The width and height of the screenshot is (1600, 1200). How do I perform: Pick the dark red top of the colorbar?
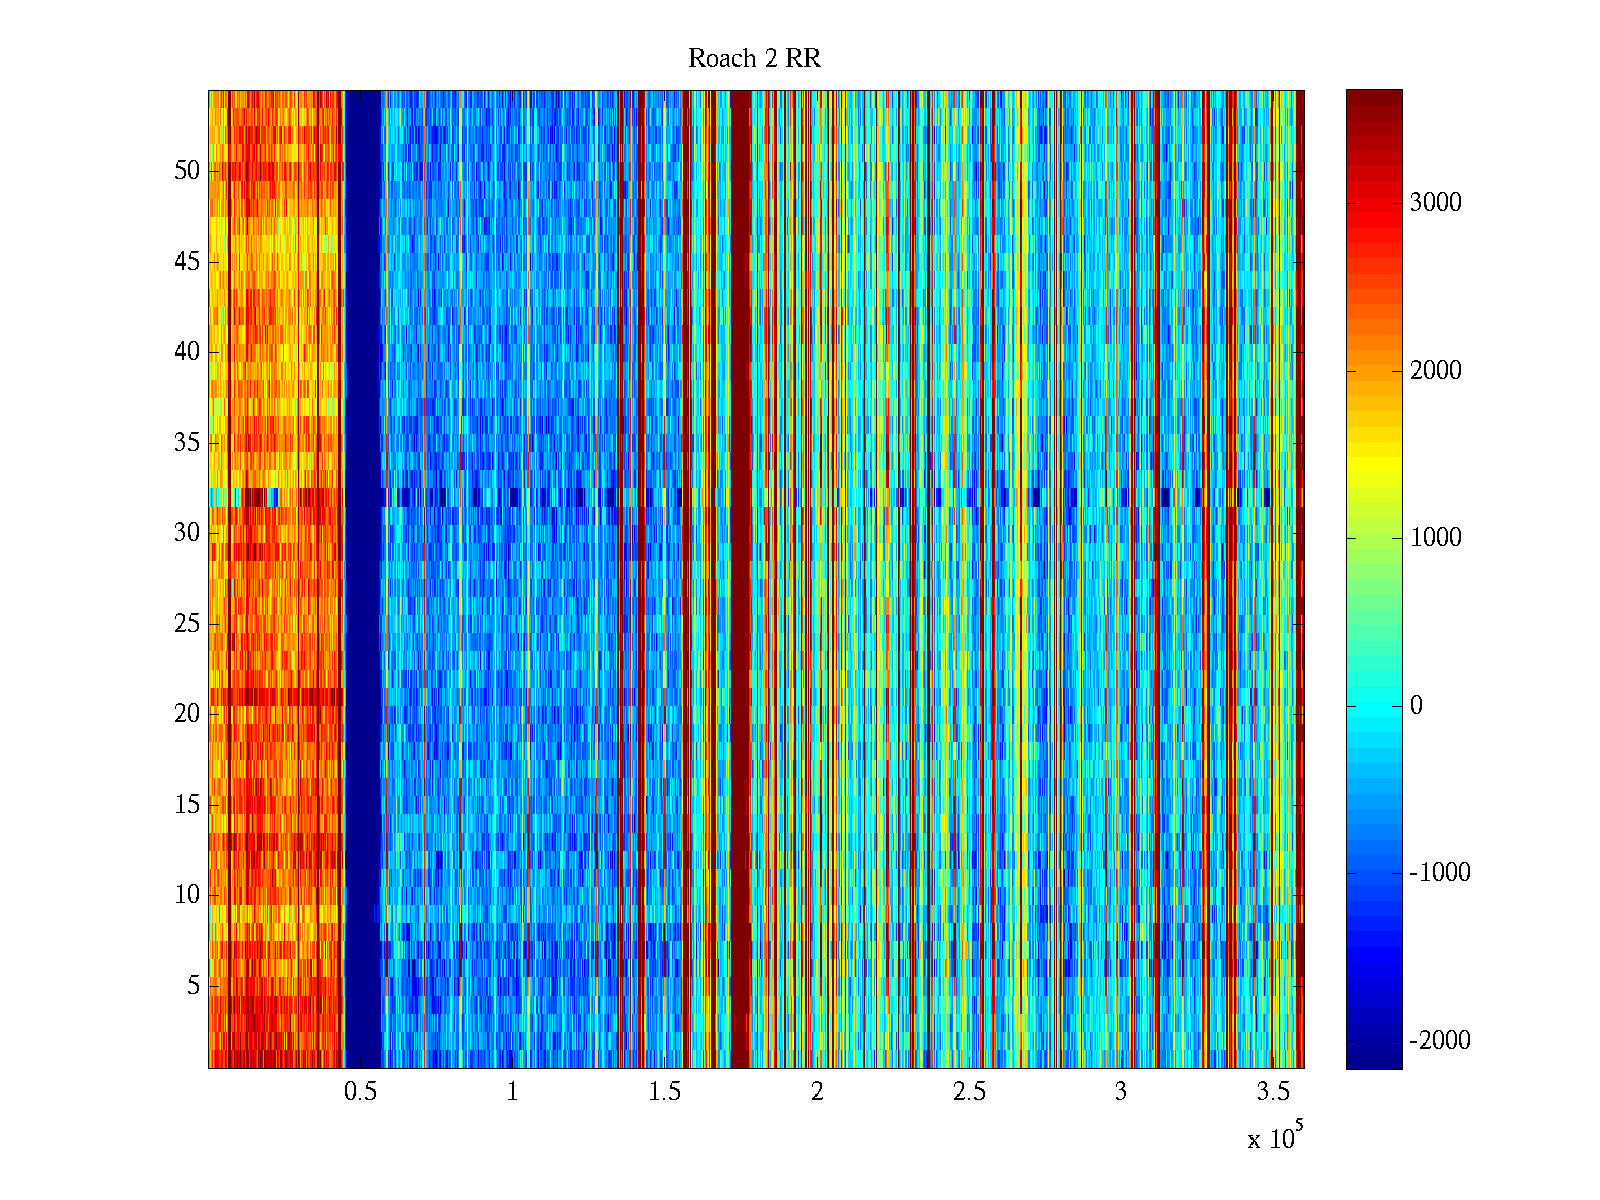tap(1373, 100)
